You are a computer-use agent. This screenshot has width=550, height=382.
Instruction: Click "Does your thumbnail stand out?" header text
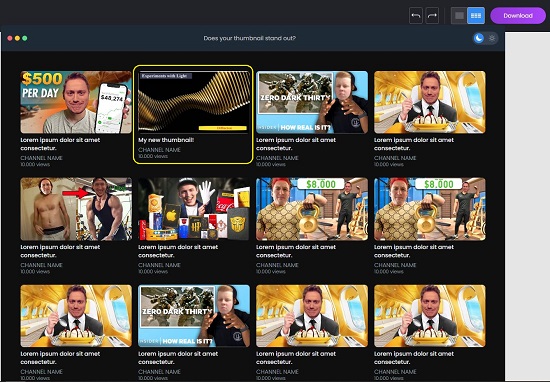click(249, 38)
